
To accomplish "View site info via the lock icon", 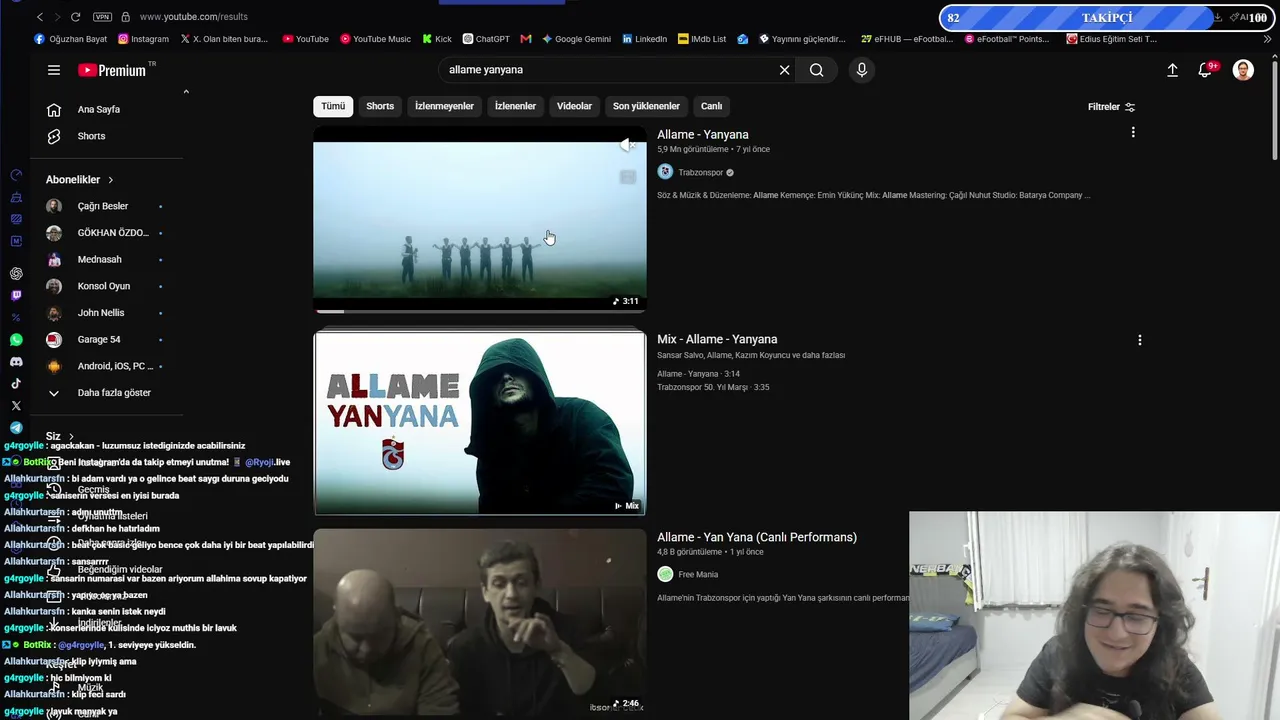I will [126, 17].
